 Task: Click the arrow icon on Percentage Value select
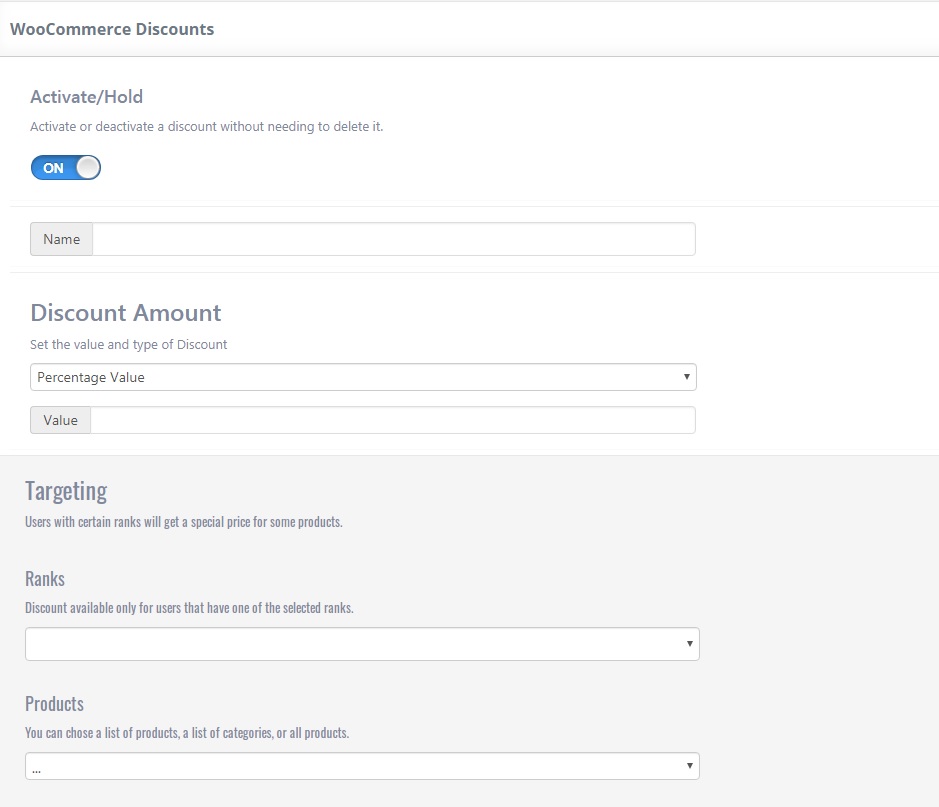[686, 377]
